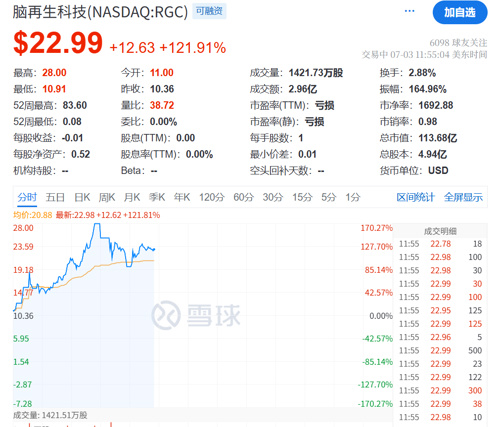Select the 30分 chart interval
Image resolution: width=500 pixels, height=427 pixels.
[273, 197]
